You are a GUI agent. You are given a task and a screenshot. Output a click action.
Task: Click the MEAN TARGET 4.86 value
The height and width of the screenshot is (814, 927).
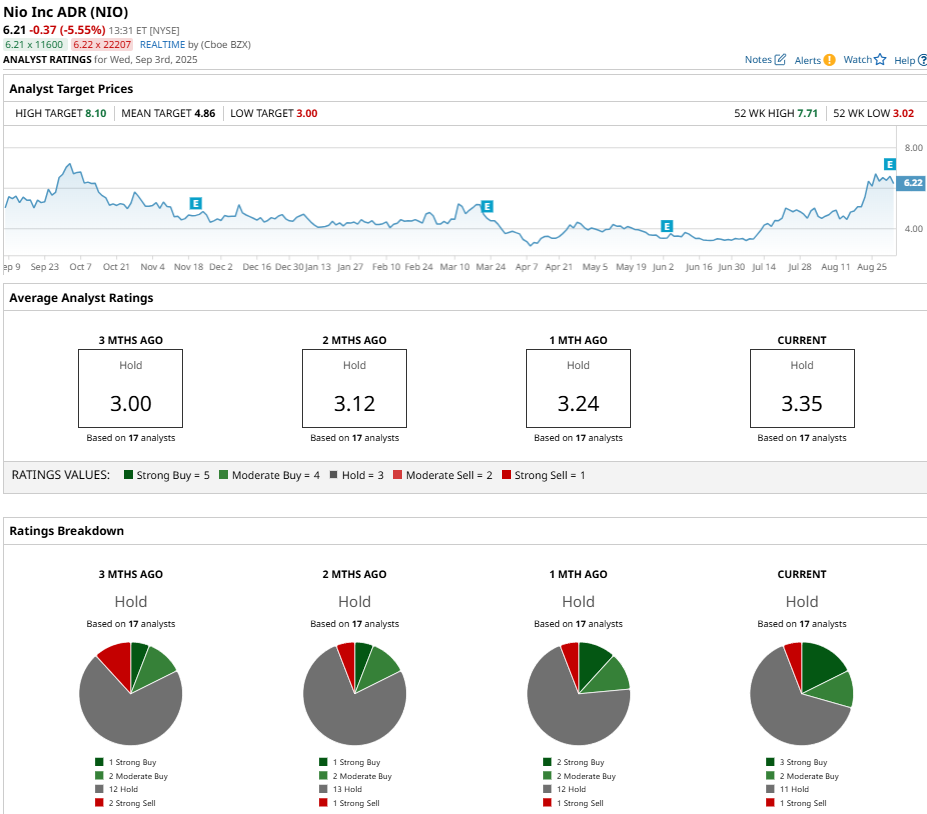tap(205, 113)
